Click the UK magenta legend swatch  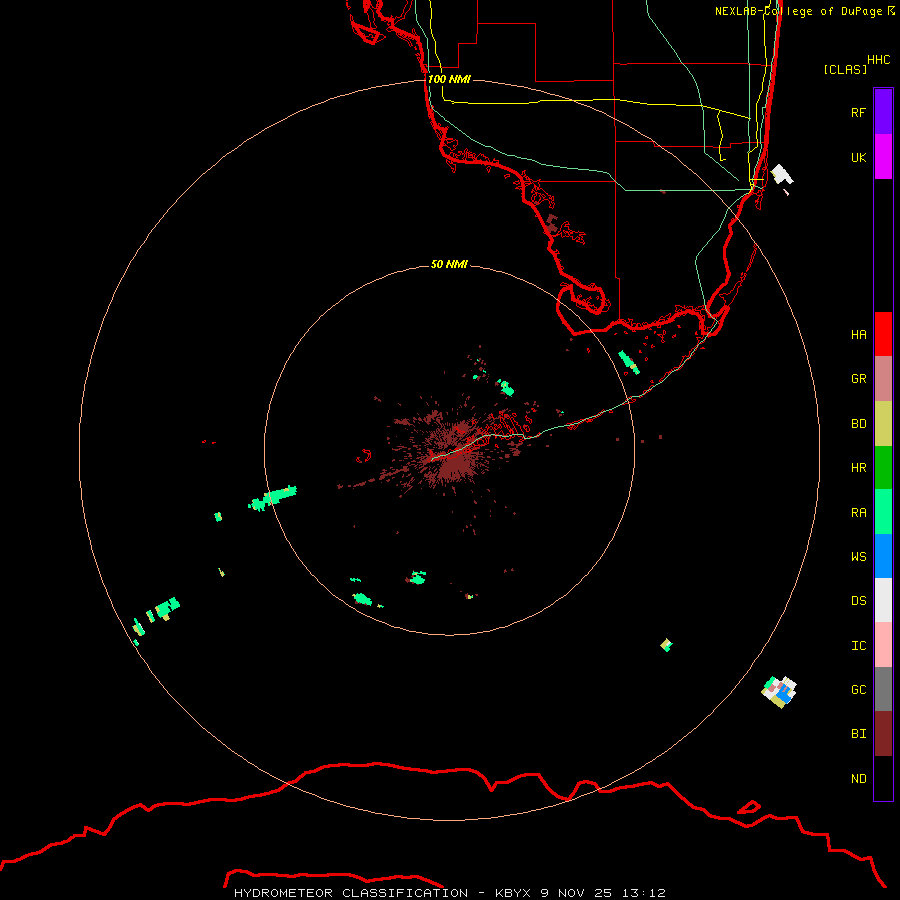[883, 157]
